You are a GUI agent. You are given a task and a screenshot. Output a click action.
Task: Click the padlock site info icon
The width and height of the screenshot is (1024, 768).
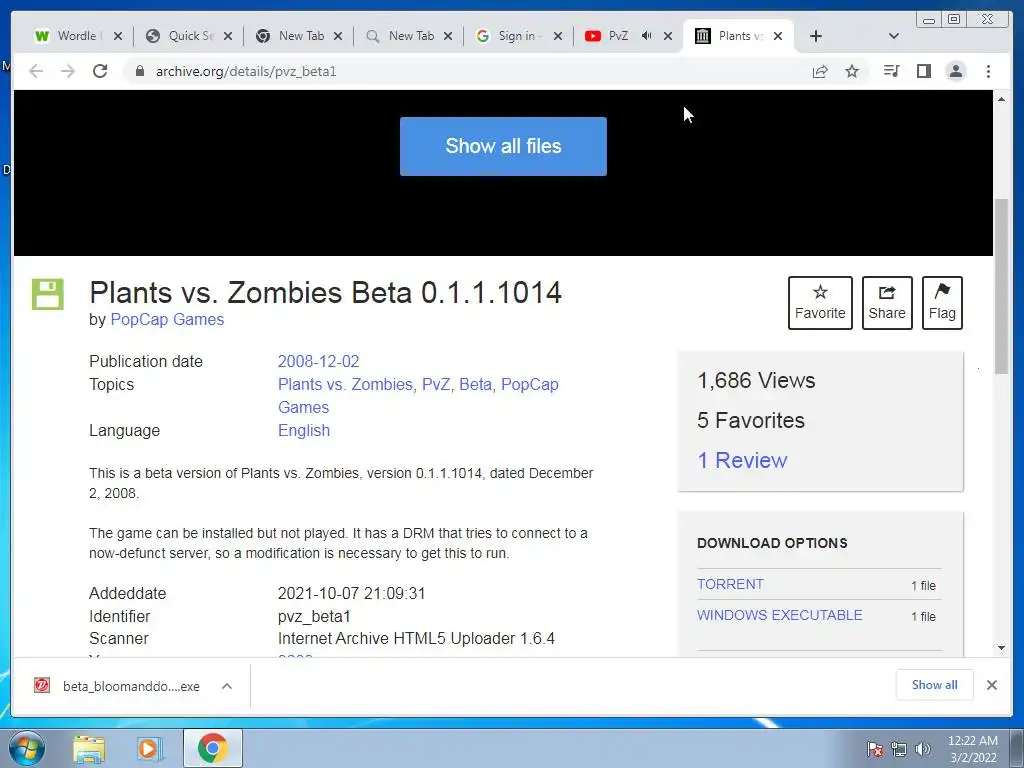pyautogui.click(x=139, y=71)
